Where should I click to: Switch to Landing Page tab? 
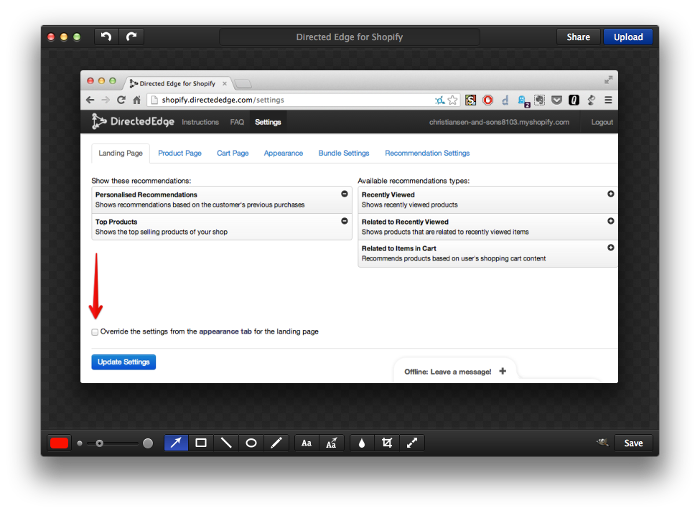tap(121, 153)
